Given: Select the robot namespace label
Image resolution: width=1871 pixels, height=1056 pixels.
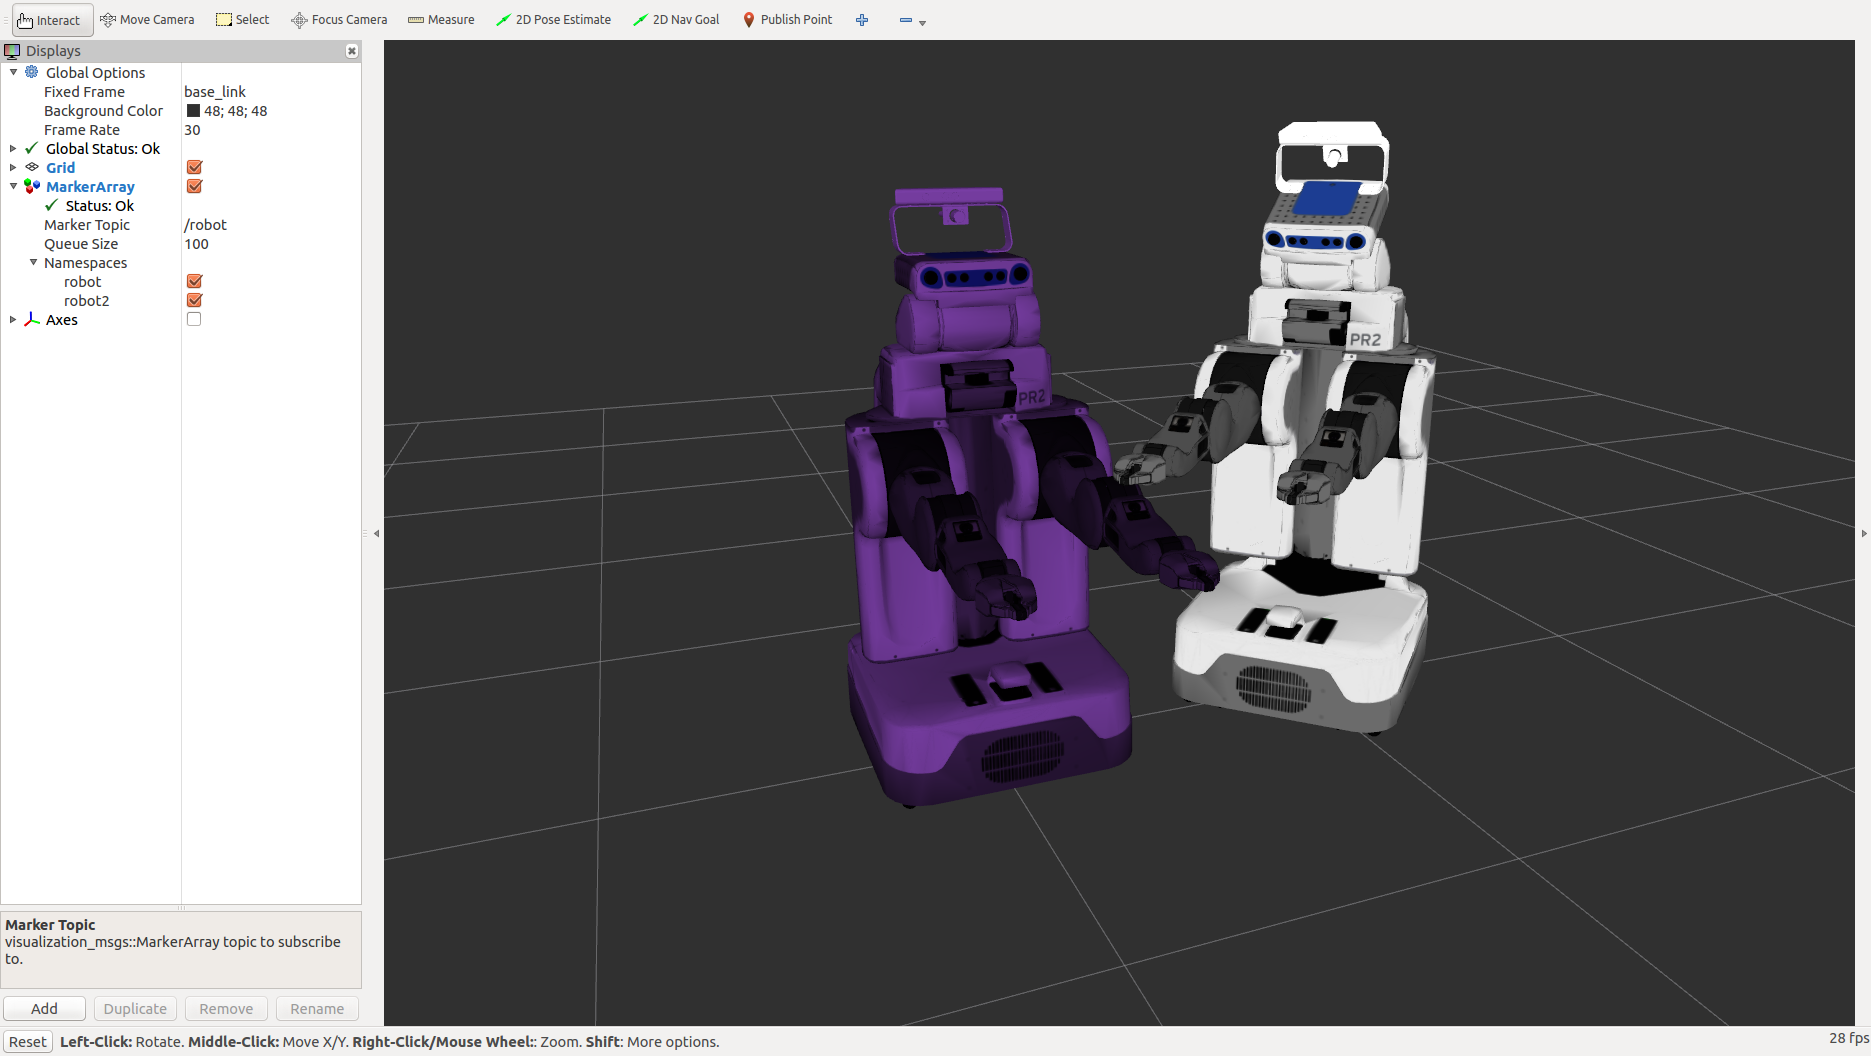Looking at the screenshot, I should point(82,281).
